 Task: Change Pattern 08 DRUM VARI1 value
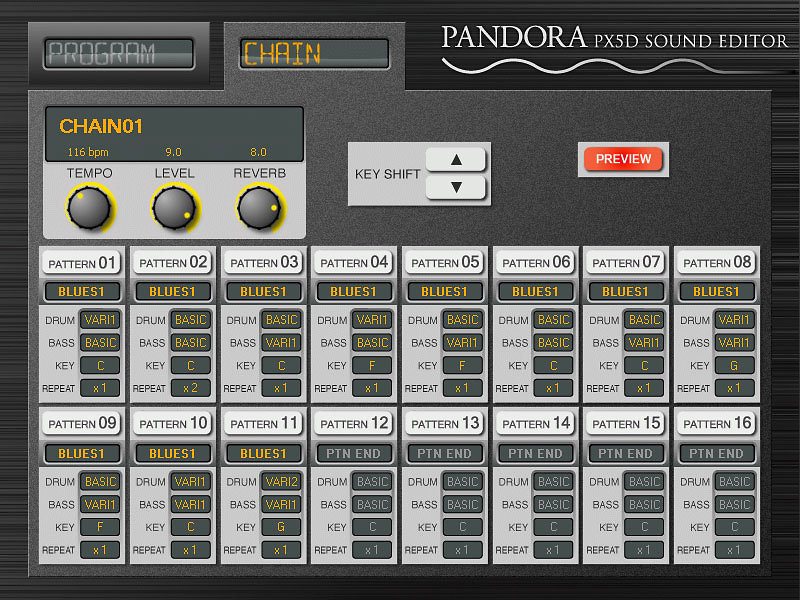point(735,320)
